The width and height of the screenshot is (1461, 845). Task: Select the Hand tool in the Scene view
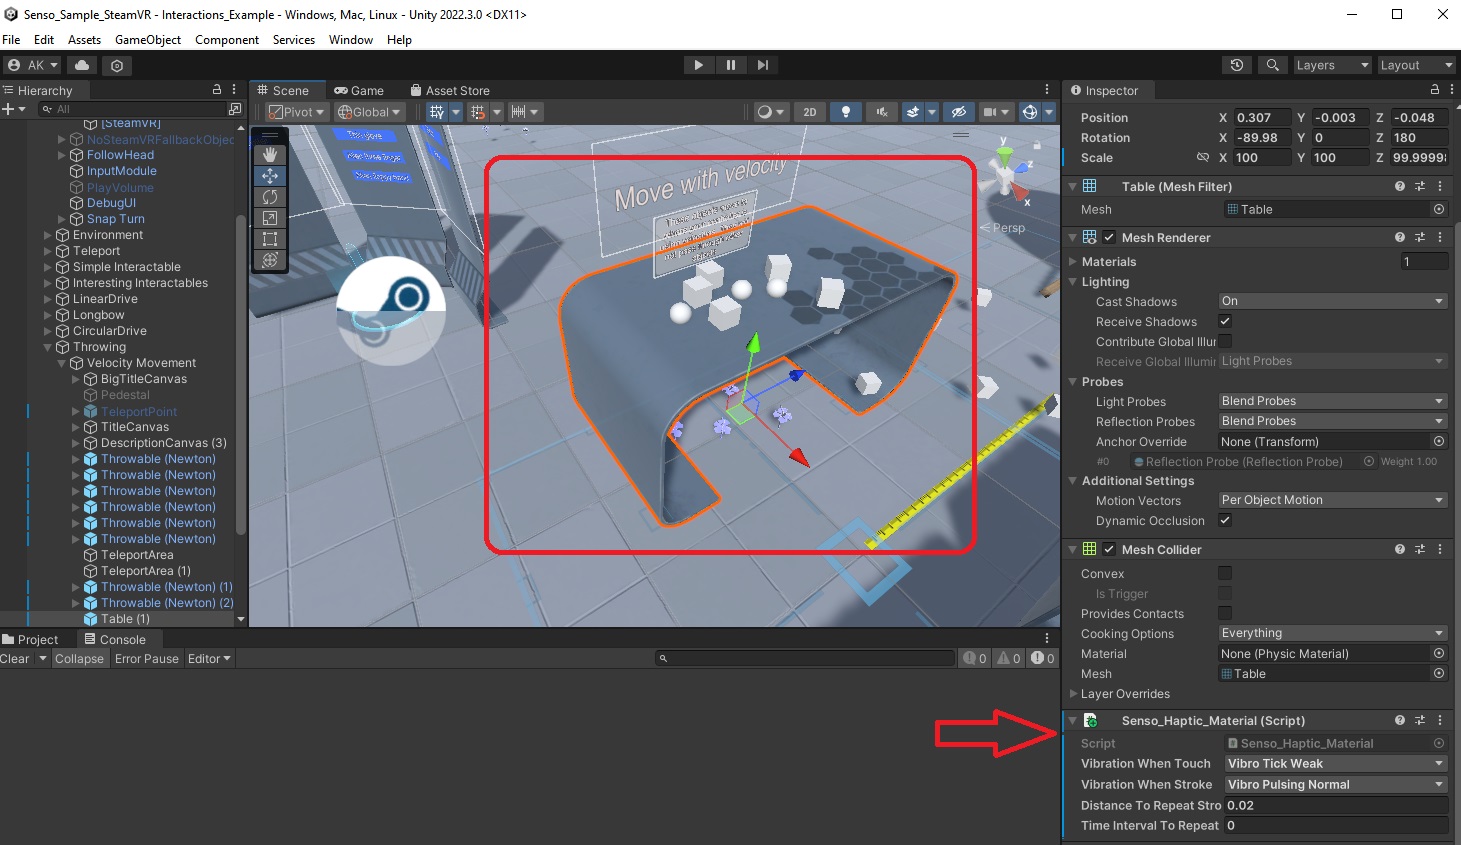click(x=268, y=153)
